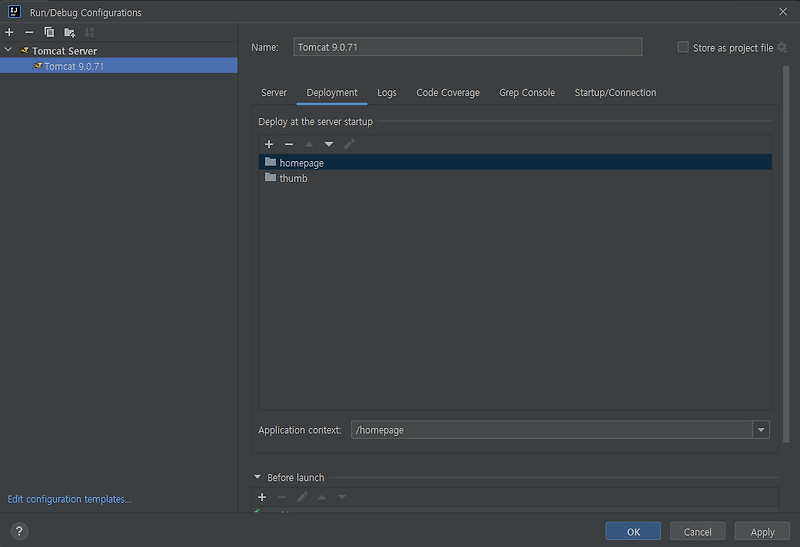Select the thumb deployment artifact
This screenshot has height=547, width=800.
point(515,178)
